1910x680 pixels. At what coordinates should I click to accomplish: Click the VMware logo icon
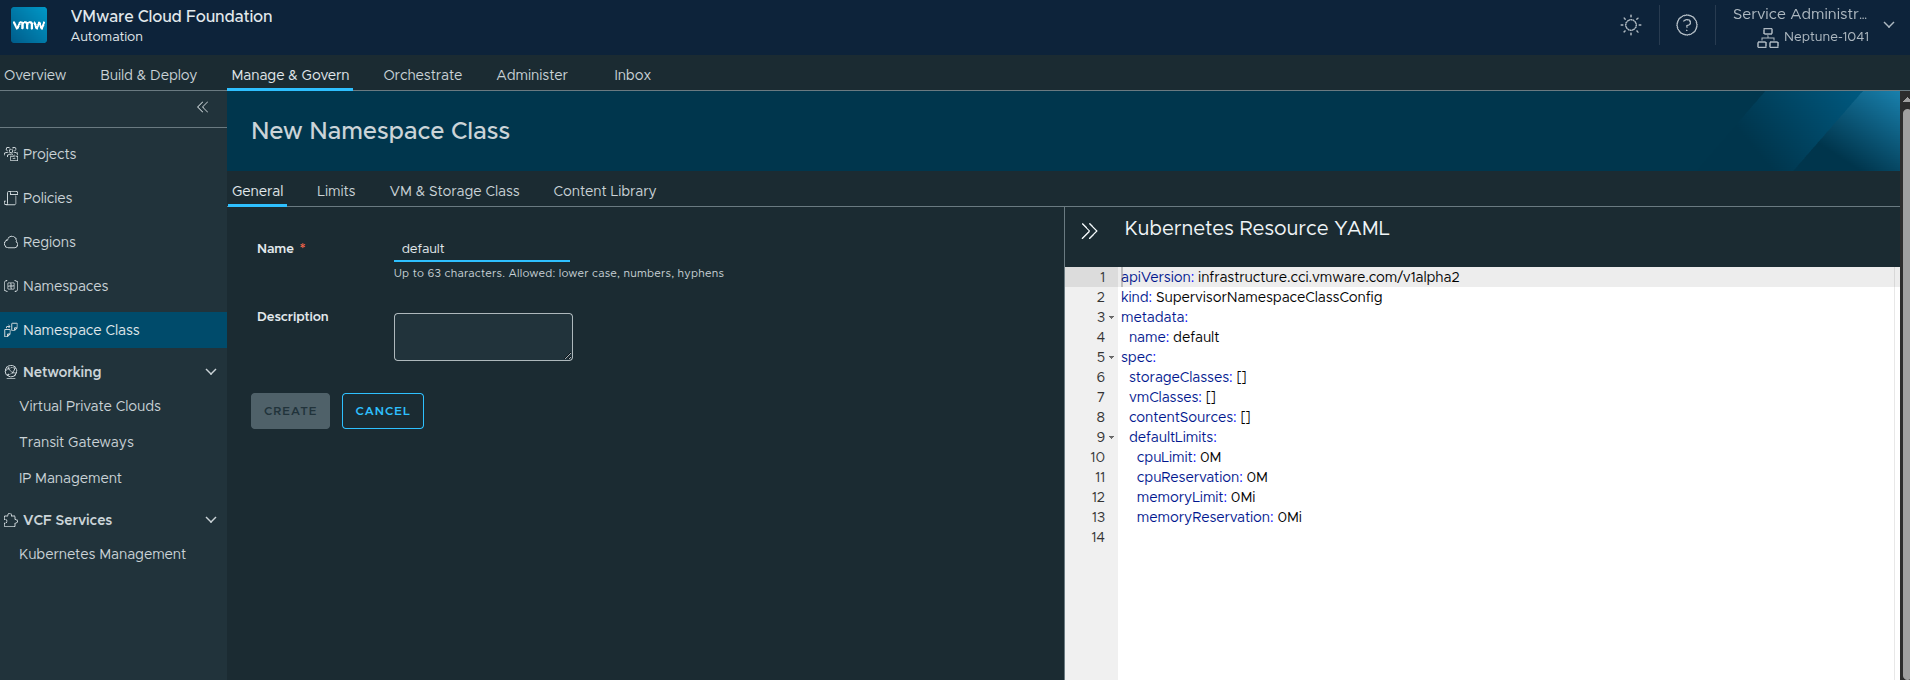pos(29,25)
